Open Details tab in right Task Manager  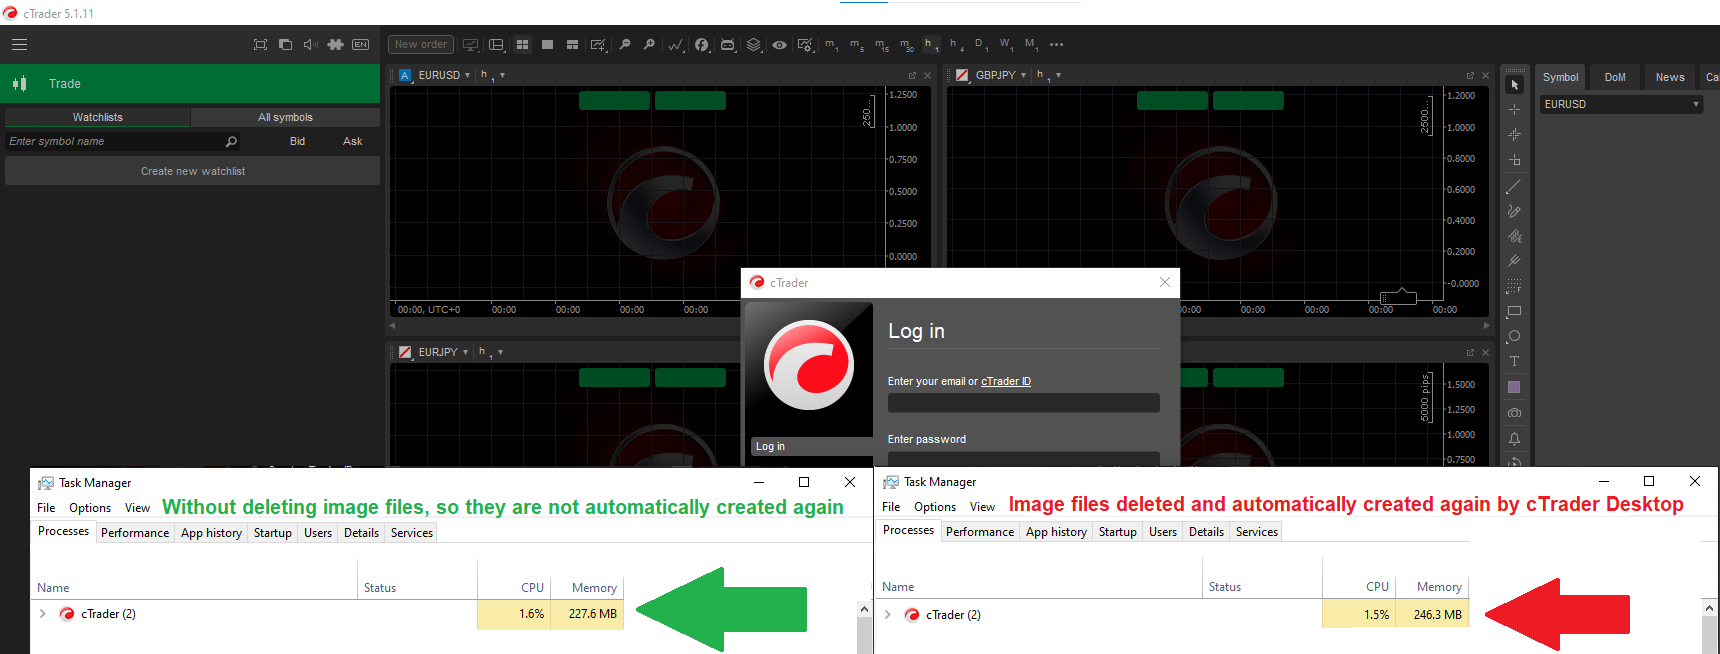click(x=1206, y=532)
